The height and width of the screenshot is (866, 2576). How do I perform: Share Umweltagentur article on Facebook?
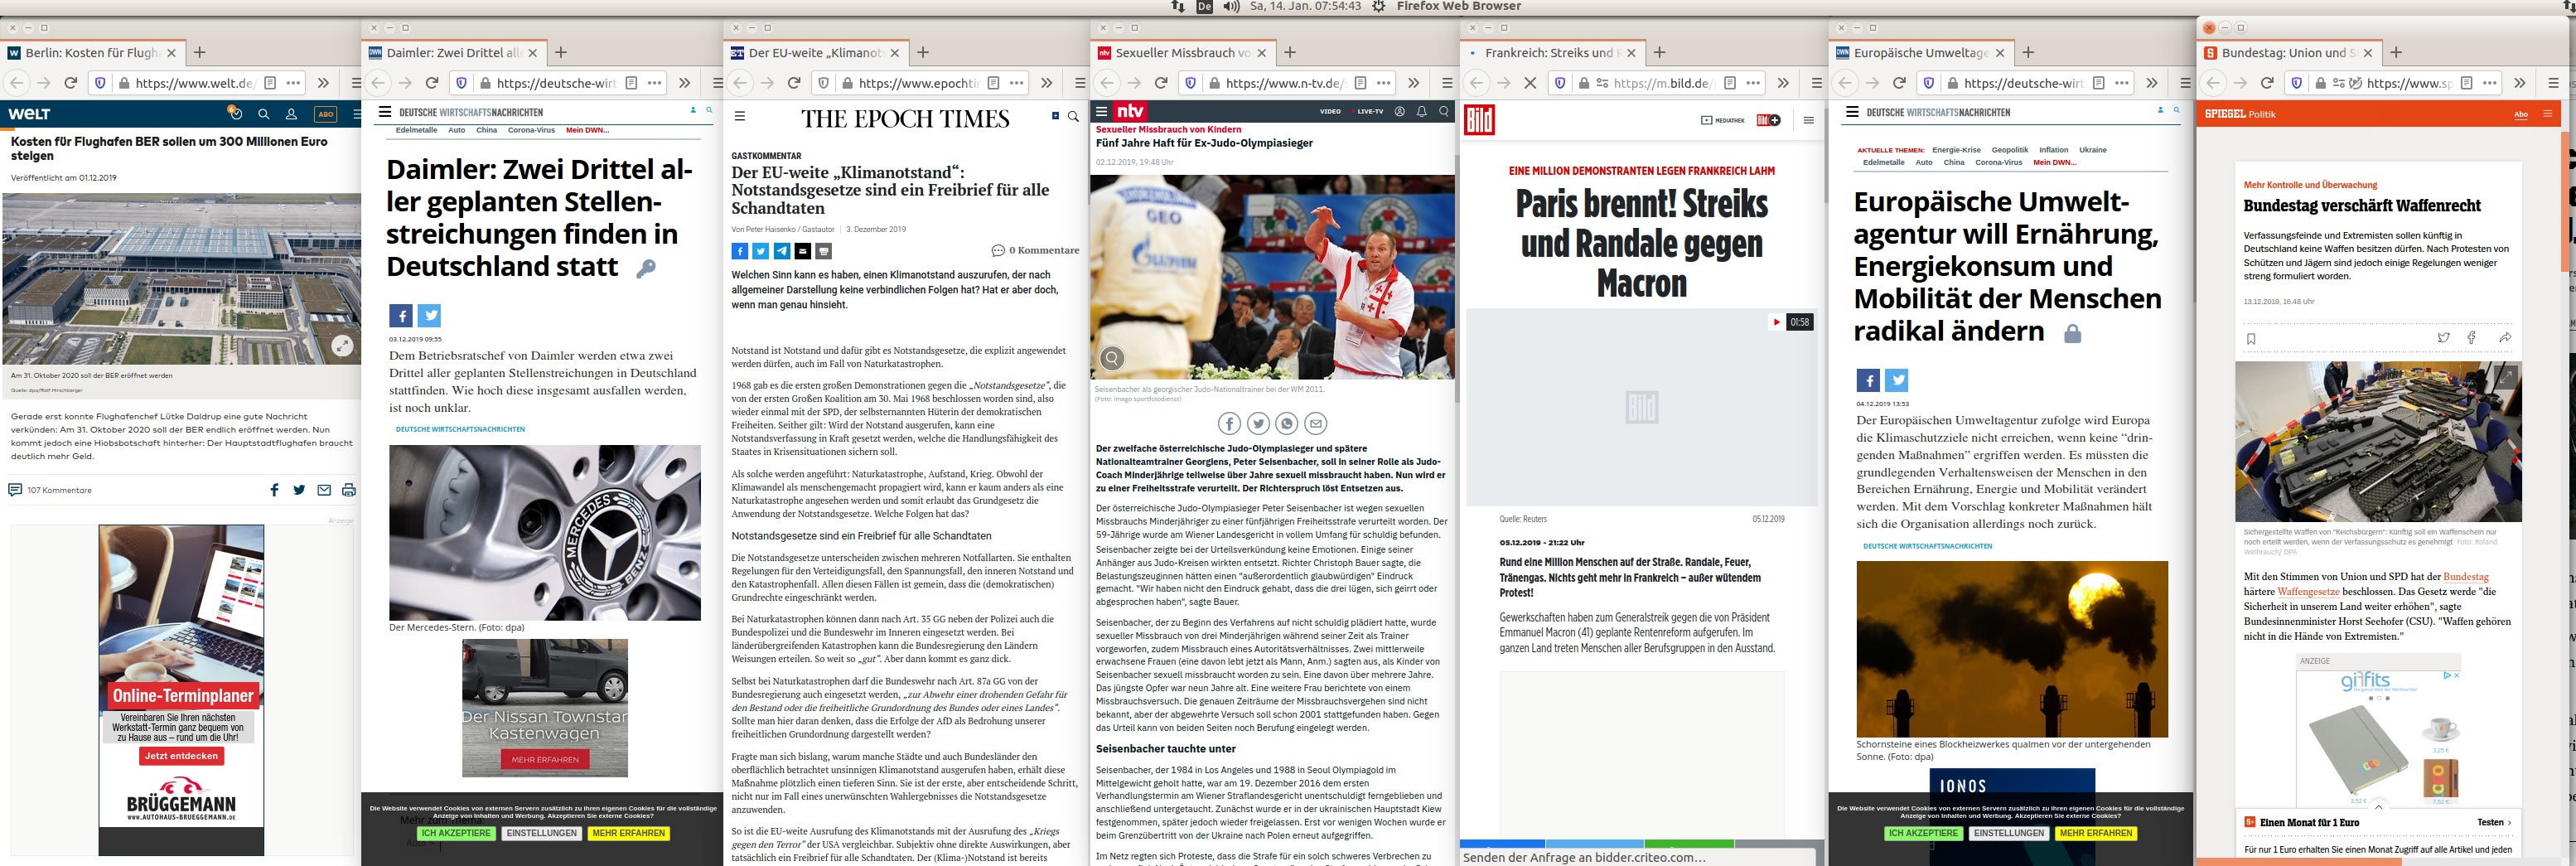click(1868, 380)
